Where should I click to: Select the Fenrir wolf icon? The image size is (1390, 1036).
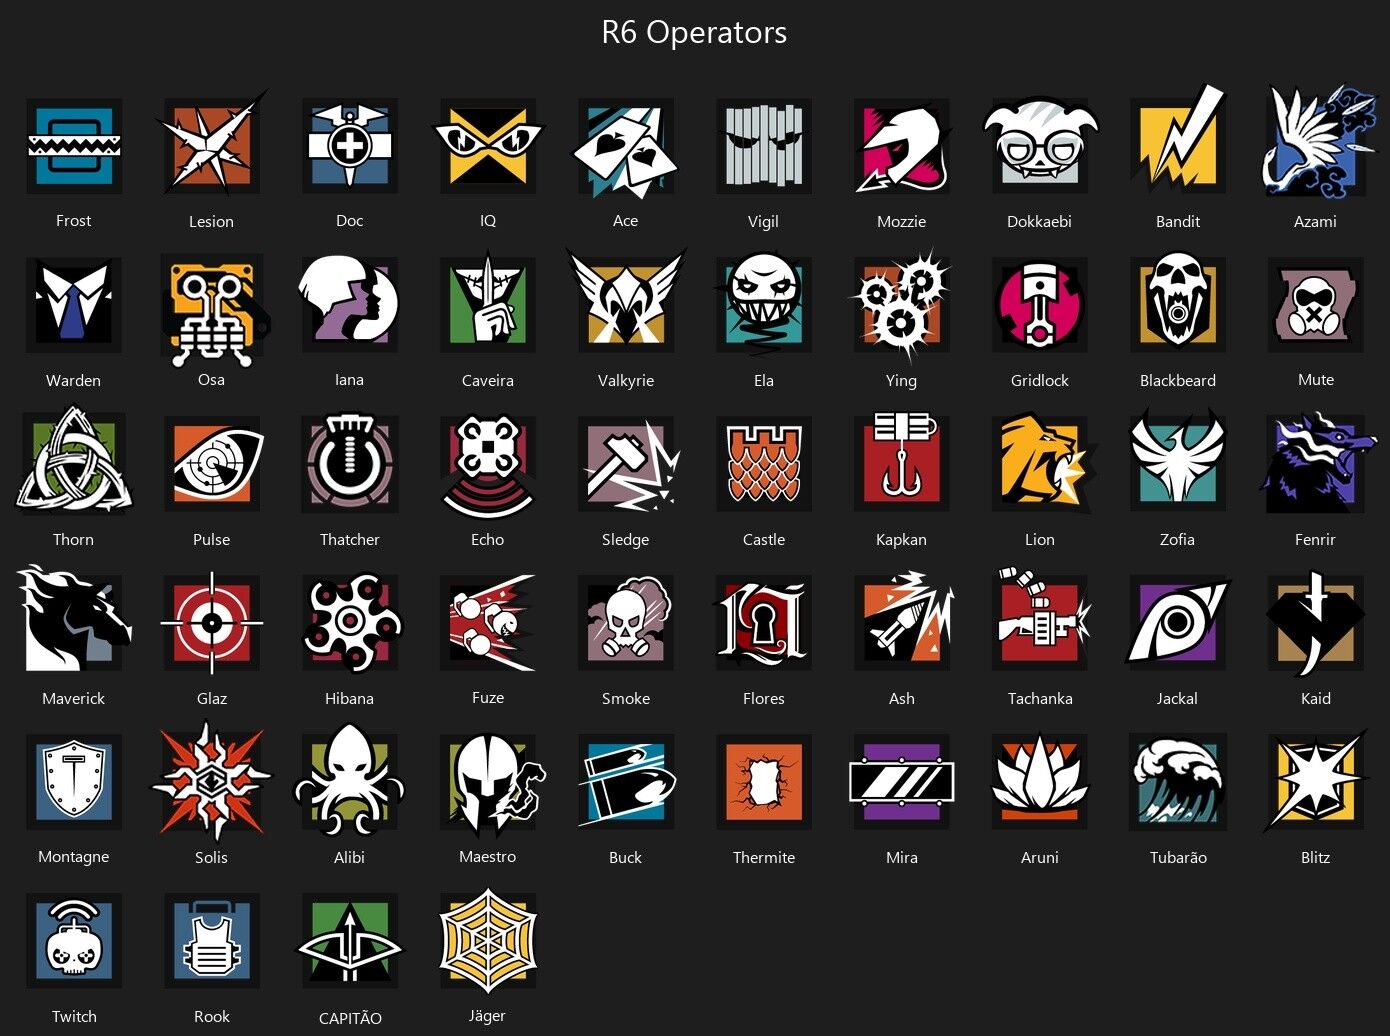[x=1318, y=462]
